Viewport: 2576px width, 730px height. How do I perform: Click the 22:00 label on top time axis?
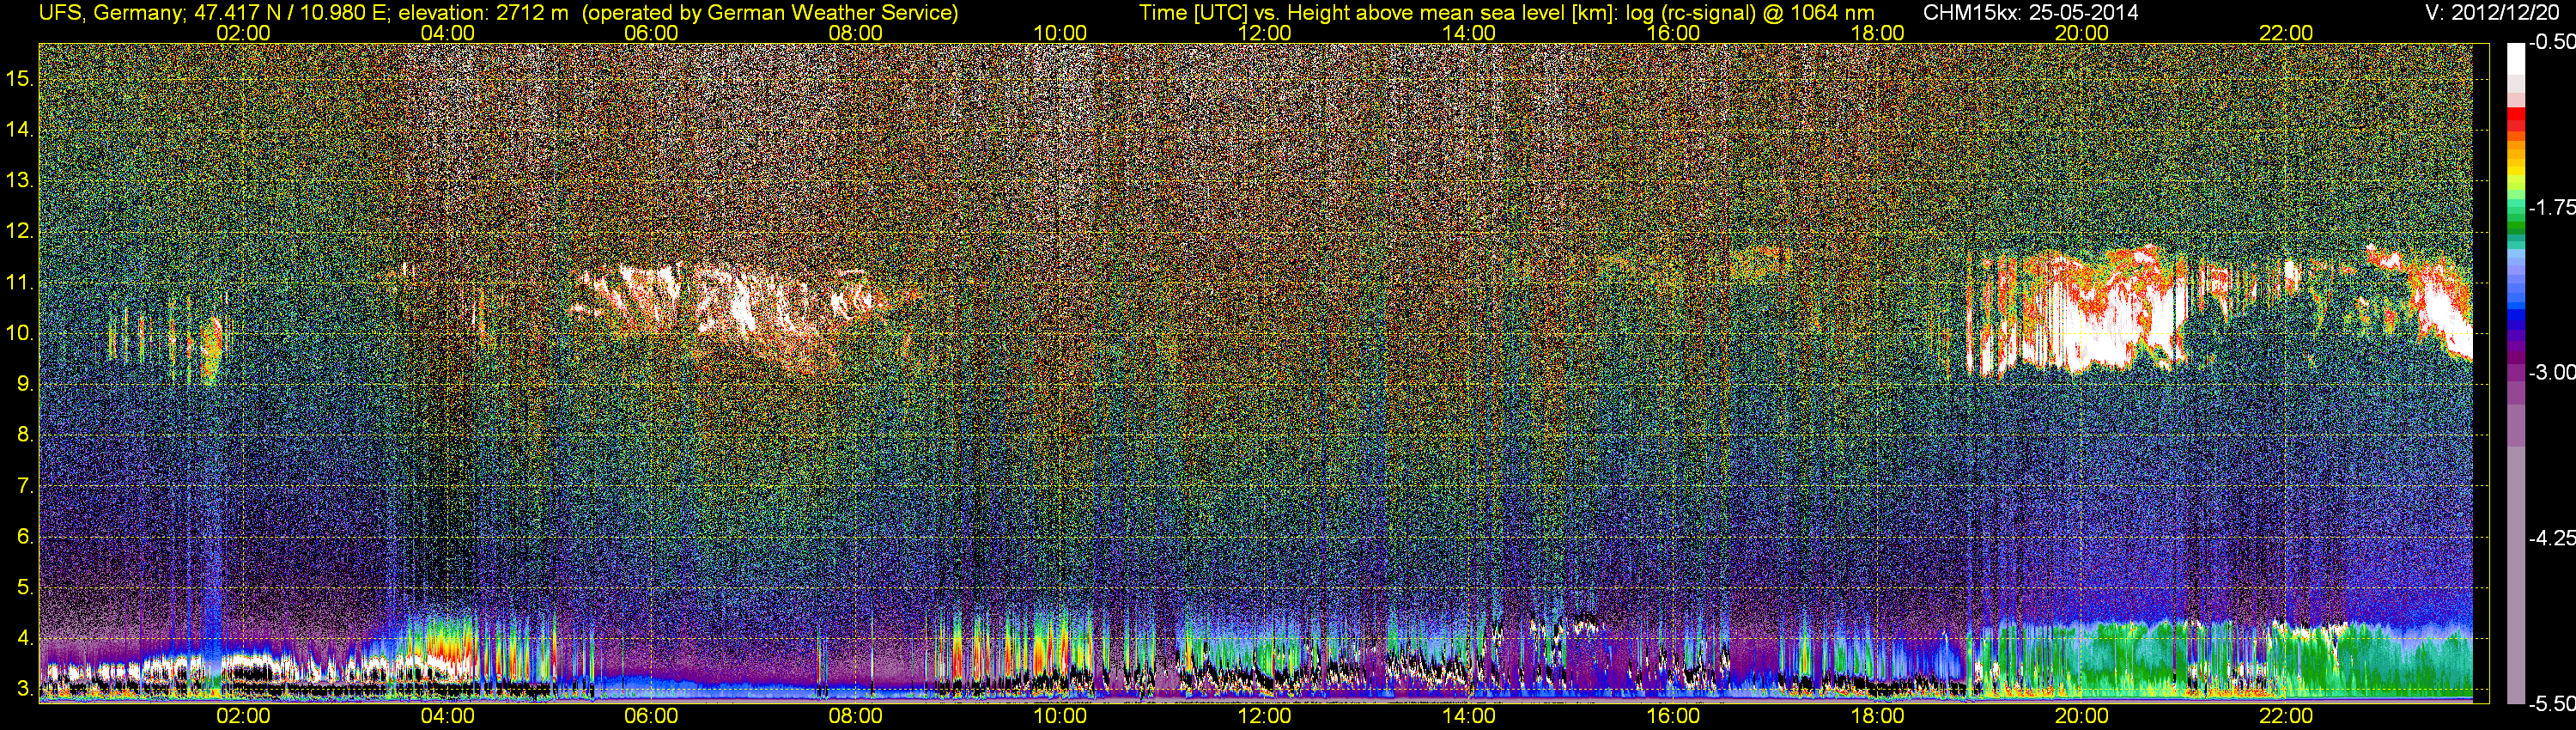tap(2286, 33)
